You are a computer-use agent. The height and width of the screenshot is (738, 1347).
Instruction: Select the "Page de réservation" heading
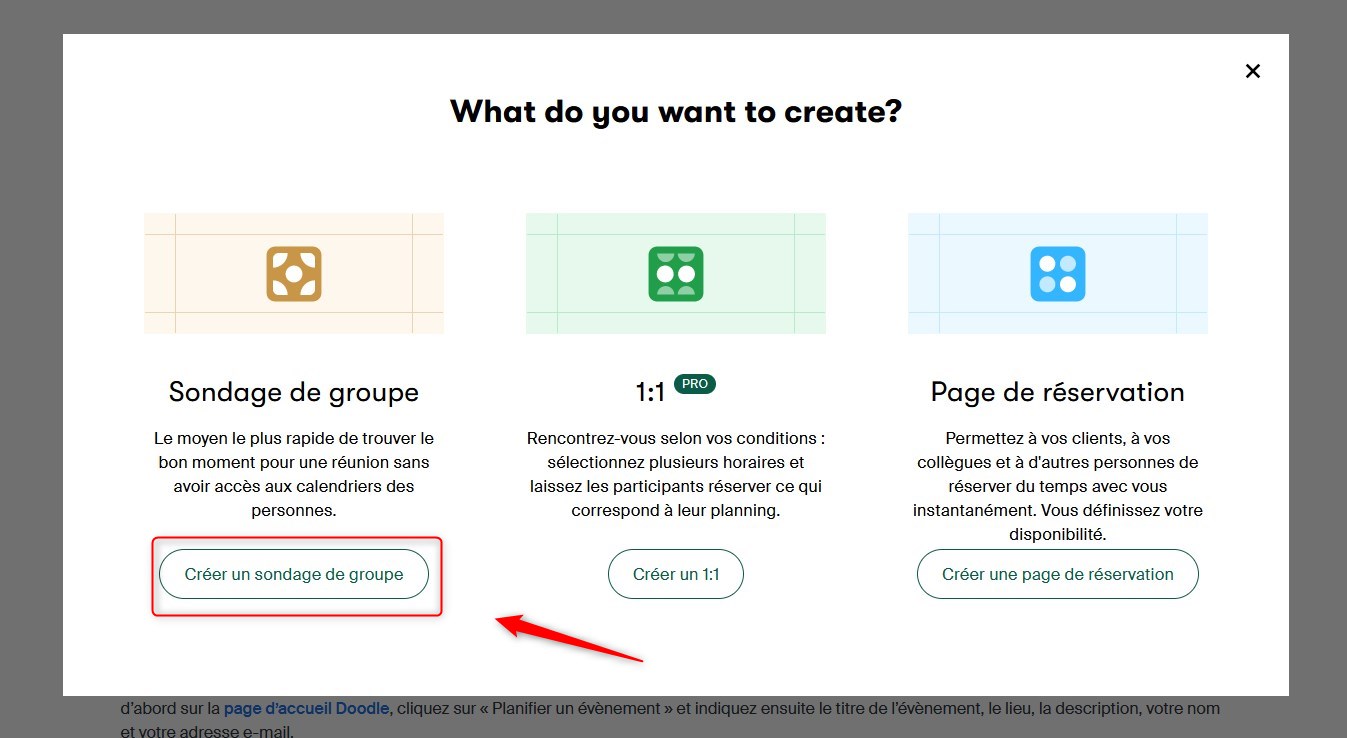click(x=1058, y=392)
